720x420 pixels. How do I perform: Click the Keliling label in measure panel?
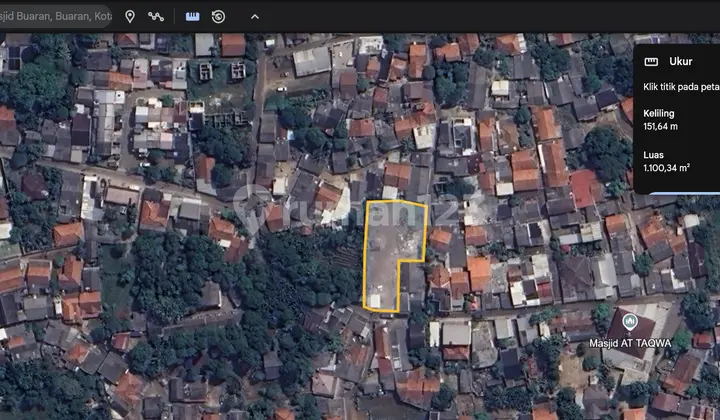click(657, 113)
